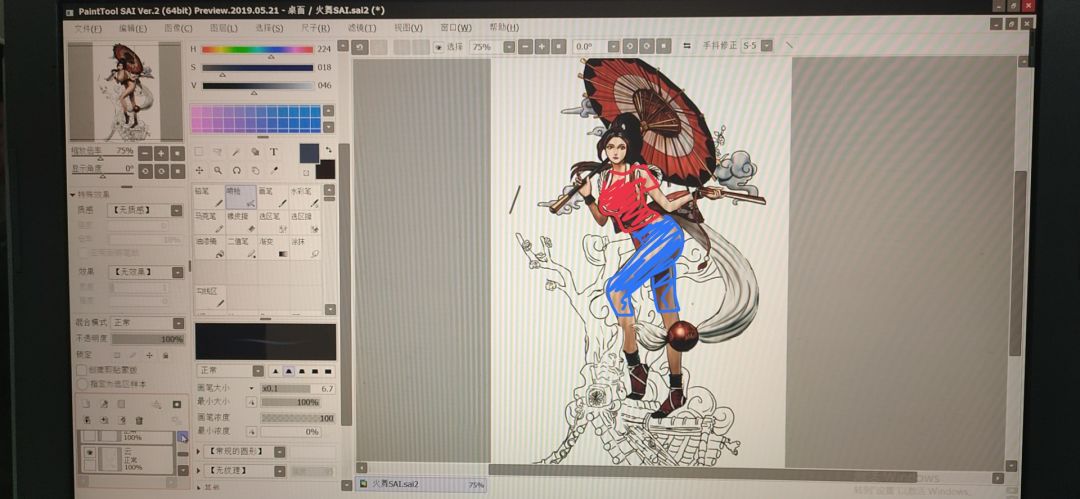Choose the 喷枪 airbrush tool
Image resolution: width=1080 pixels, height=499 pixels.
[240, 196]
